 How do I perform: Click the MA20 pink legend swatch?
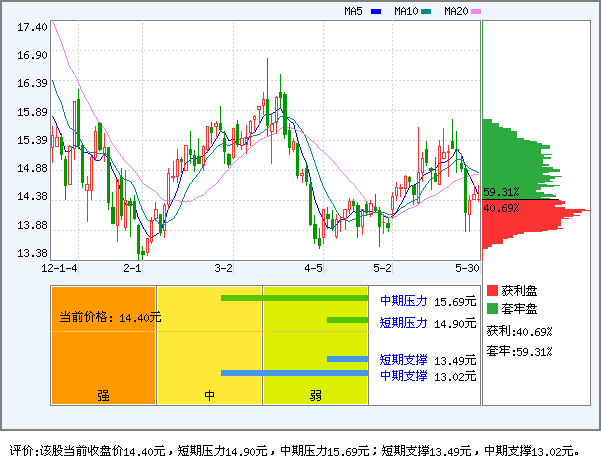tap(476, 11)
